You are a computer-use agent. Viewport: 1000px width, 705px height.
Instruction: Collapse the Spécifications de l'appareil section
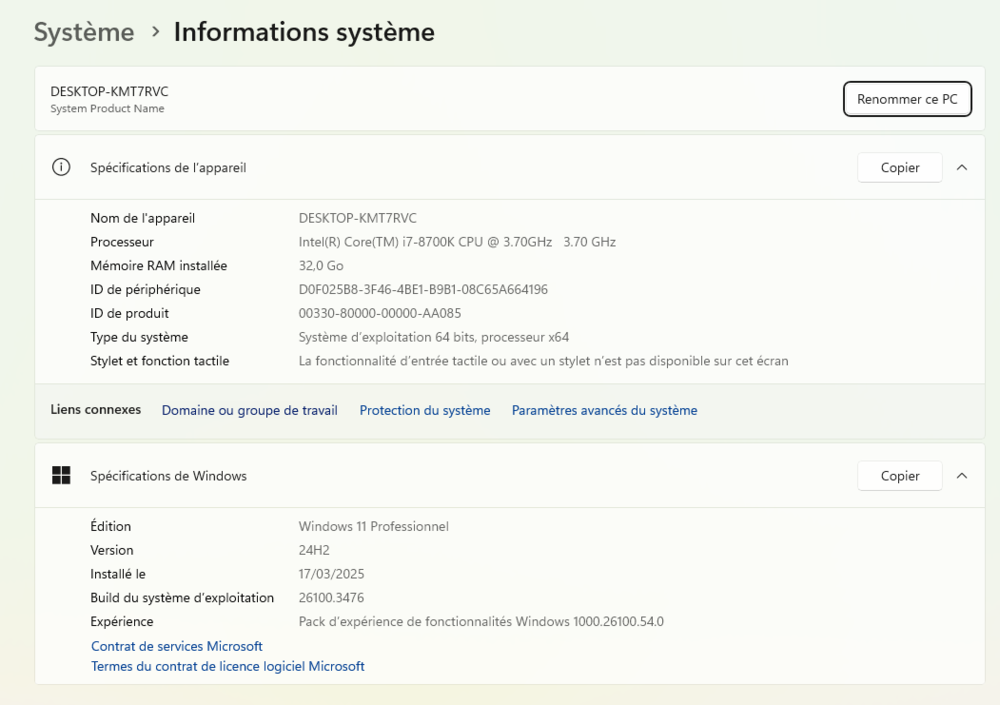962,167
